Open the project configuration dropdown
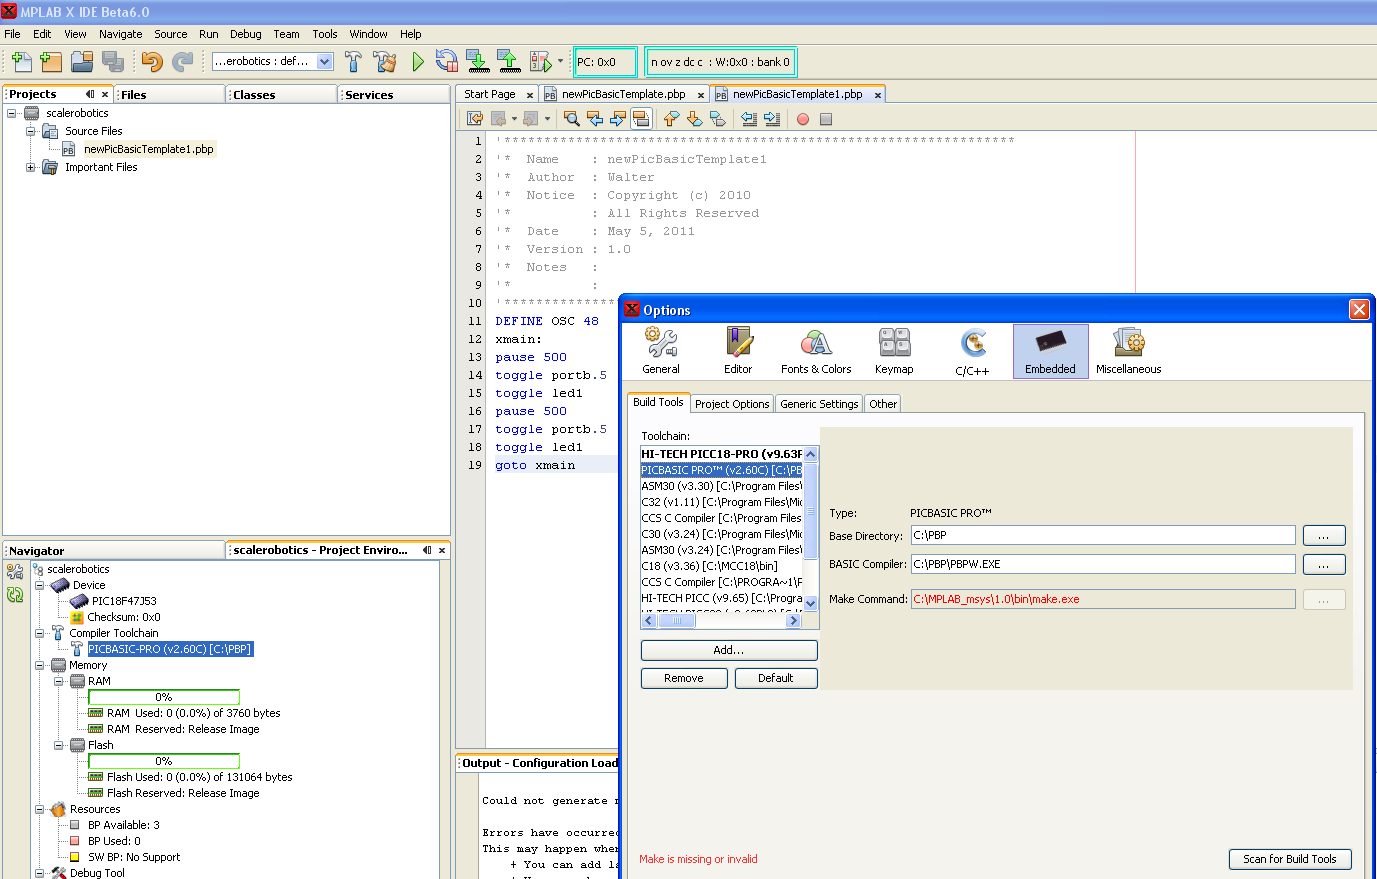Viewport: 1377px width, 879px height. [x=324, y=62]
